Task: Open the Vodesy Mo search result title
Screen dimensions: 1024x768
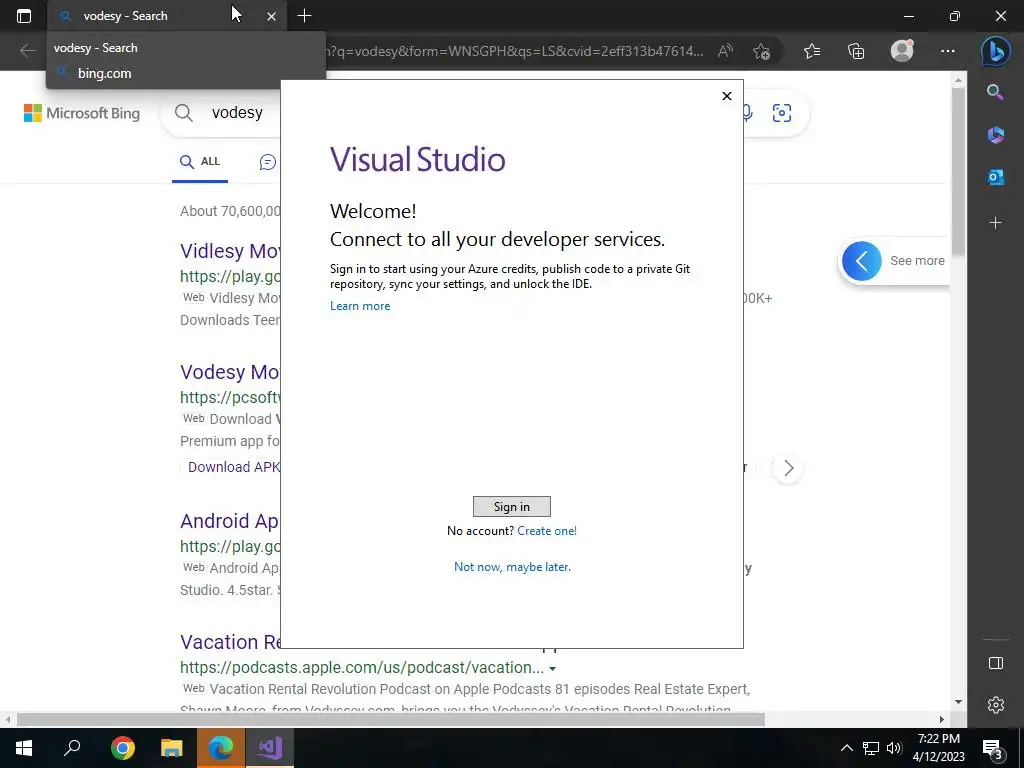Action: (x=230, y=372)
